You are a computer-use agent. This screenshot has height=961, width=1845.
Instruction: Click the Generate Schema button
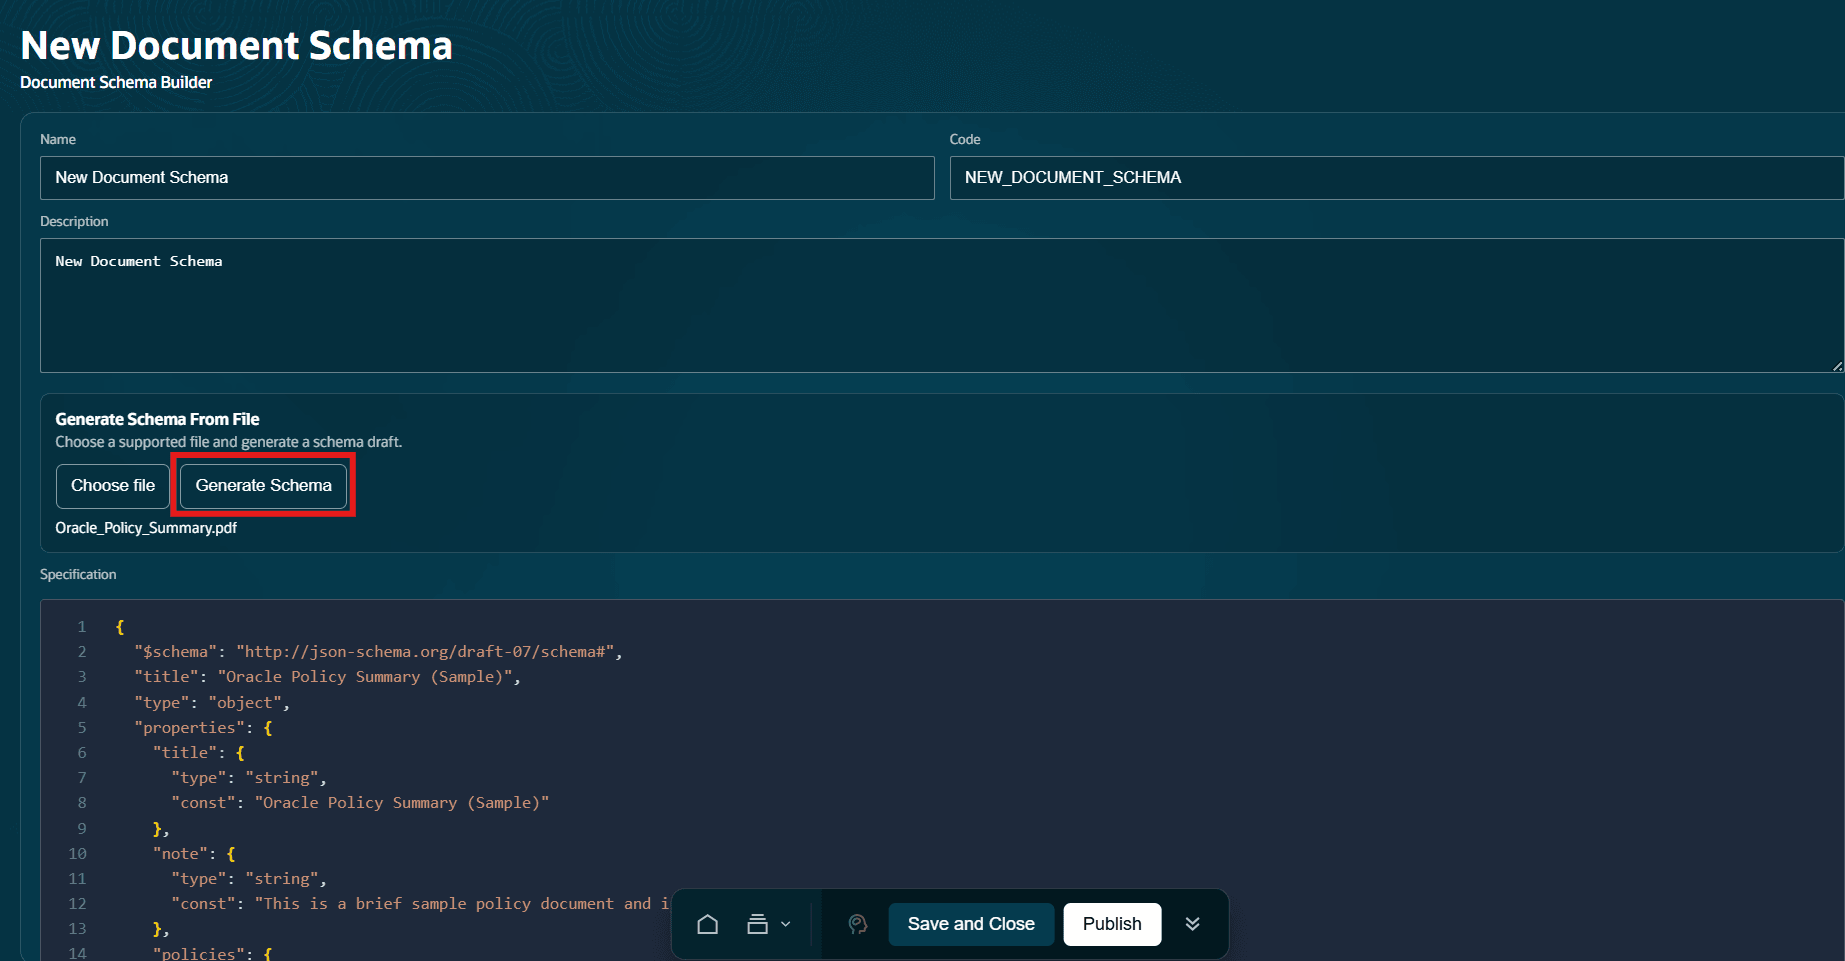[264, 486]
